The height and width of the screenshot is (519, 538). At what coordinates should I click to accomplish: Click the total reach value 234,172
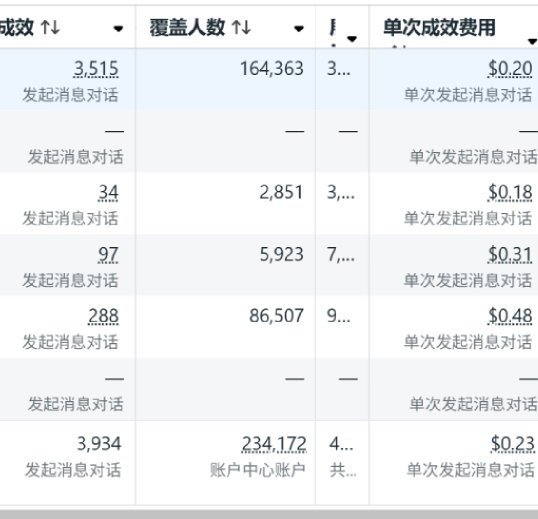coord(274,444)
